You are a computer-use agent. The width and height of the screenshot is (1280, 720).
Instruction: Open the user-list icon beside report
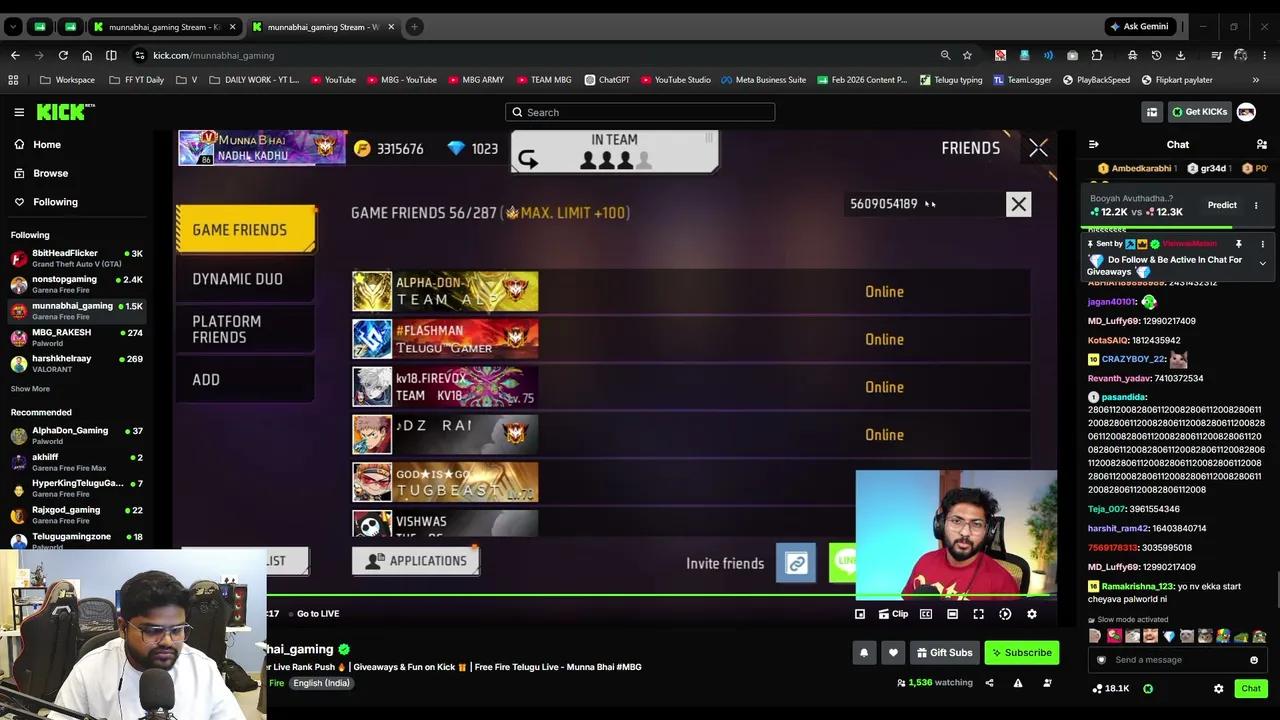tap(1047, 683)
